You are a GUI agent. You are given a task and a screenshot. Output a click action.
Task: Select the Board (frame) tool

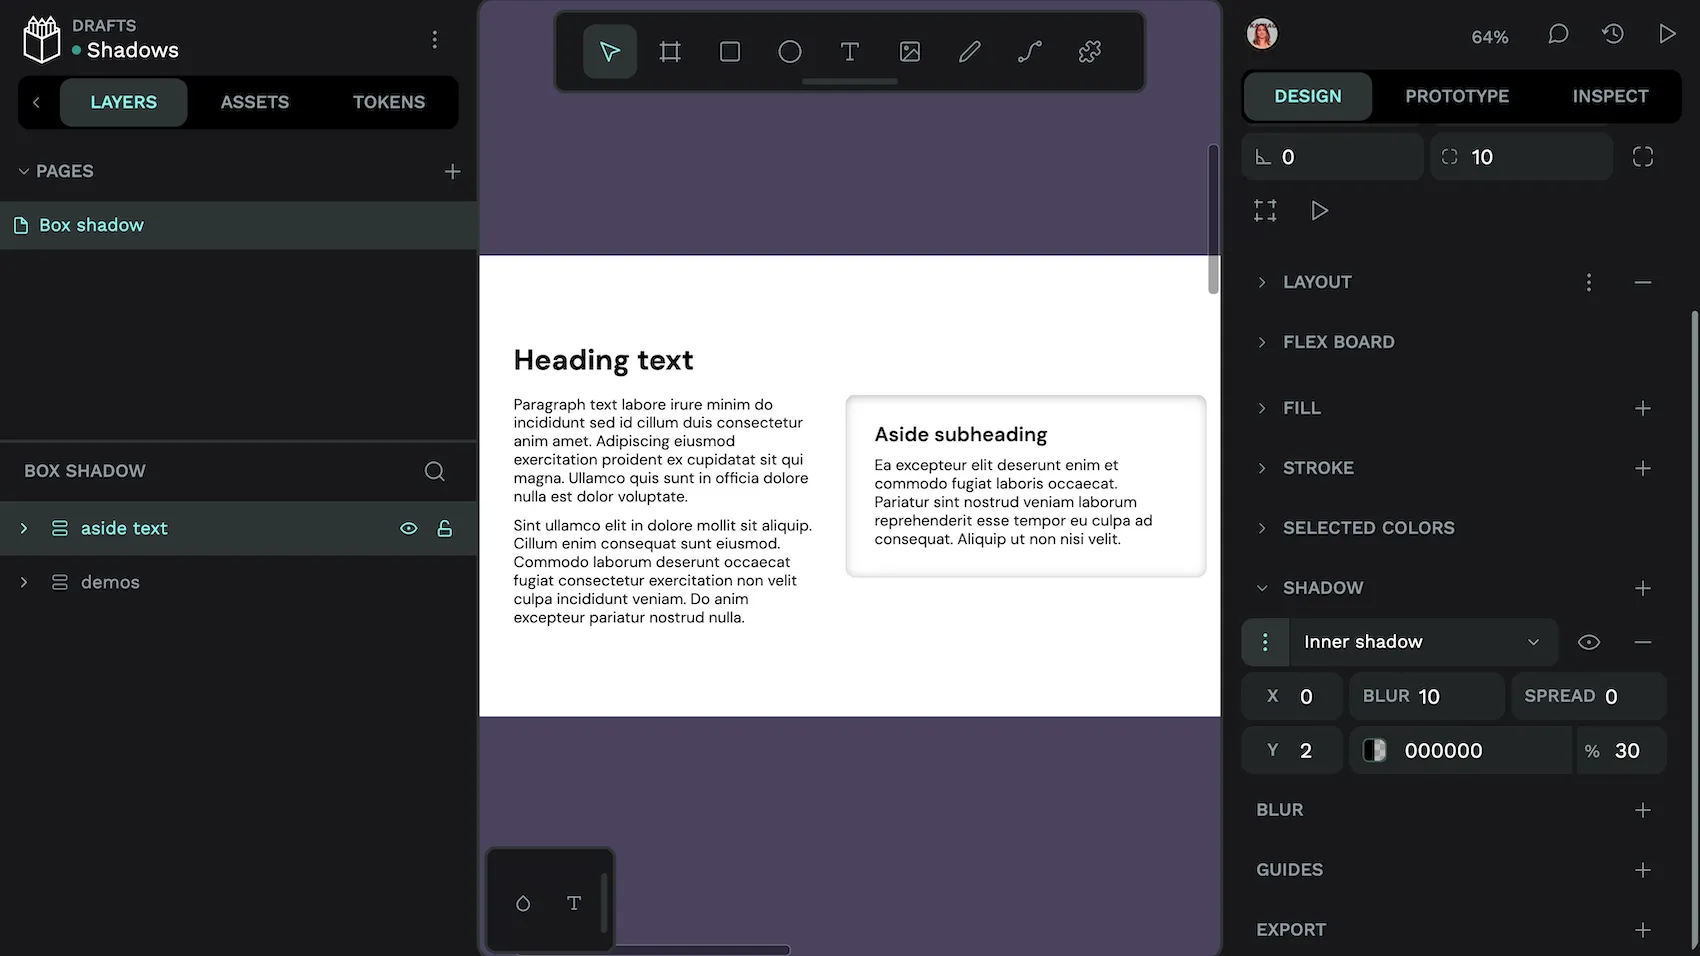pyautogui.click(x=670, y=52)
